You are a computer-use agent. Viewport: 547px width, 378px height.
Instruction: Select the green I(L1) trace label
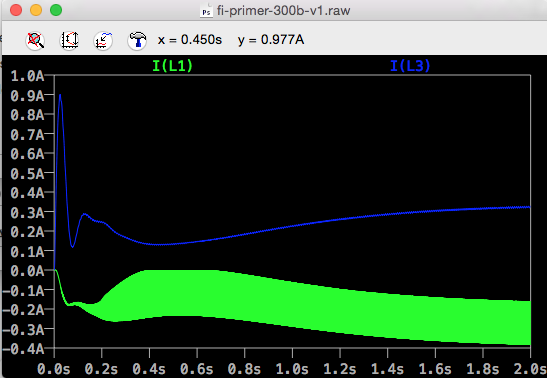coord(172,66)
